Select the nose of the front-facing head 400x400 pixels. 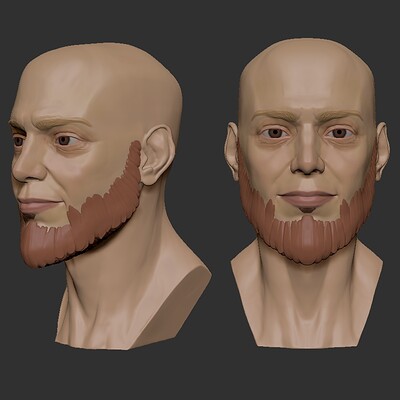pyautogui.click(x=307, y=157)
